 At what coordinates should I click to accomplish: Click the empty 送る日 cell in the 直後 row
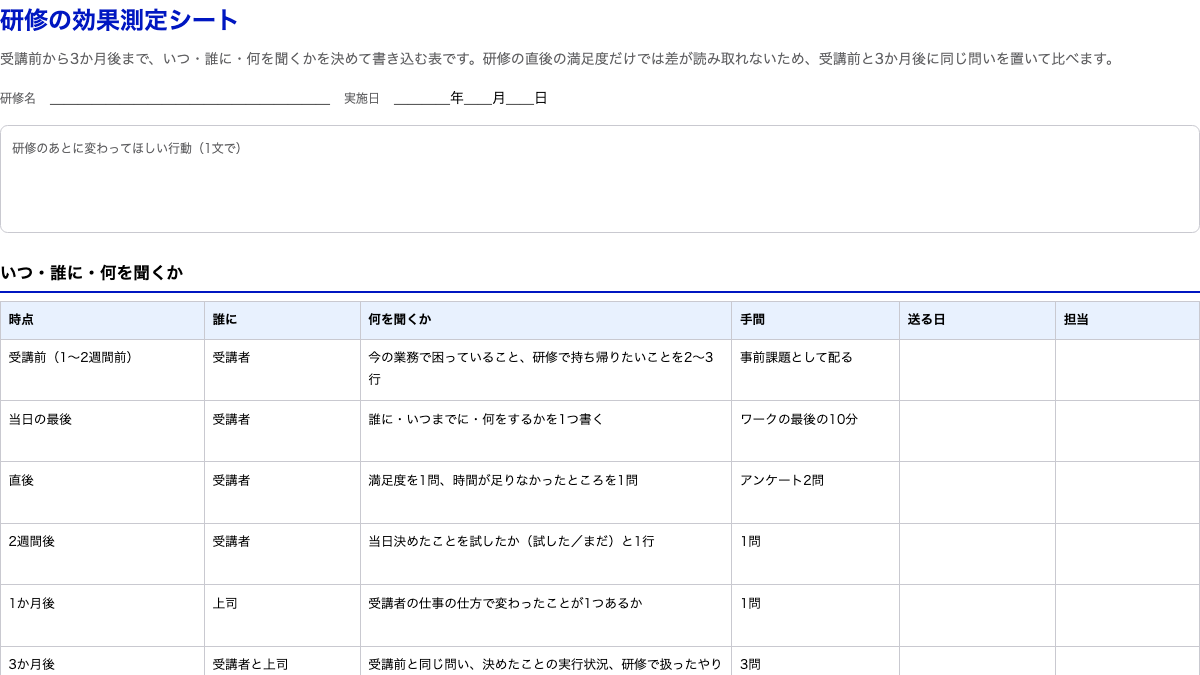pyautogui.click(x=978, y=493)
